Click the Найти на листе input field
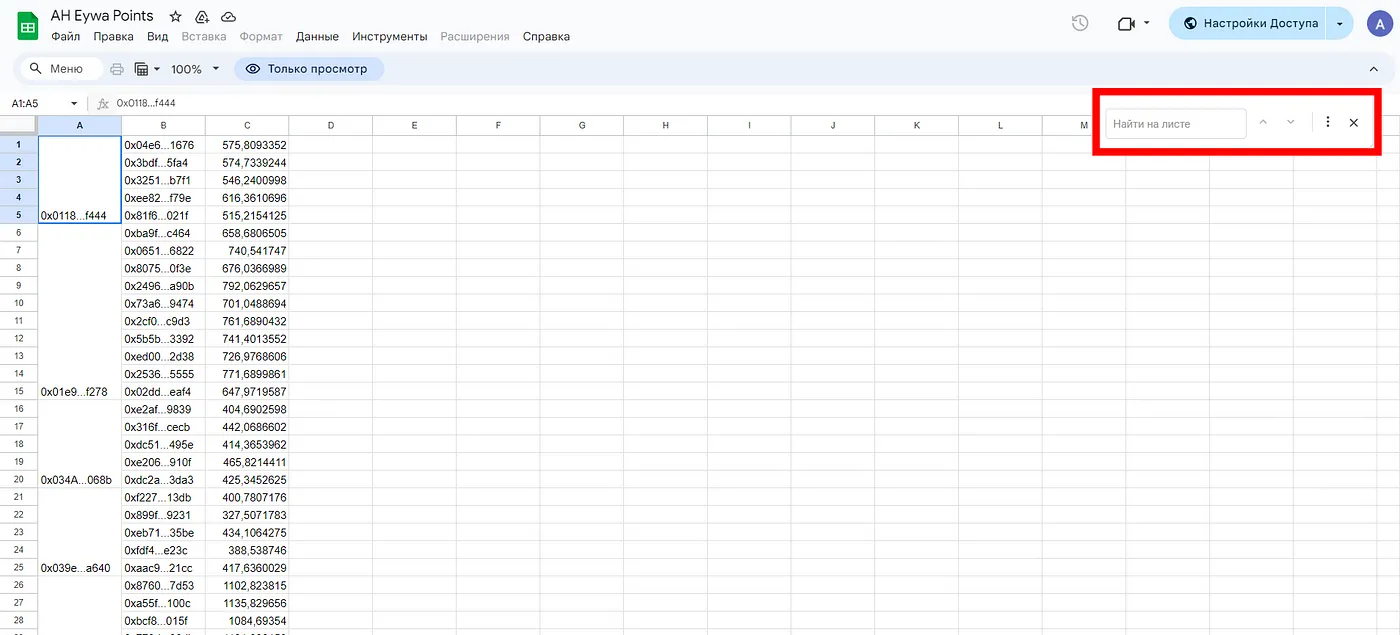Image resolution: width=1400 pixels, height=635 pixels. click(x=1175, y=123)
